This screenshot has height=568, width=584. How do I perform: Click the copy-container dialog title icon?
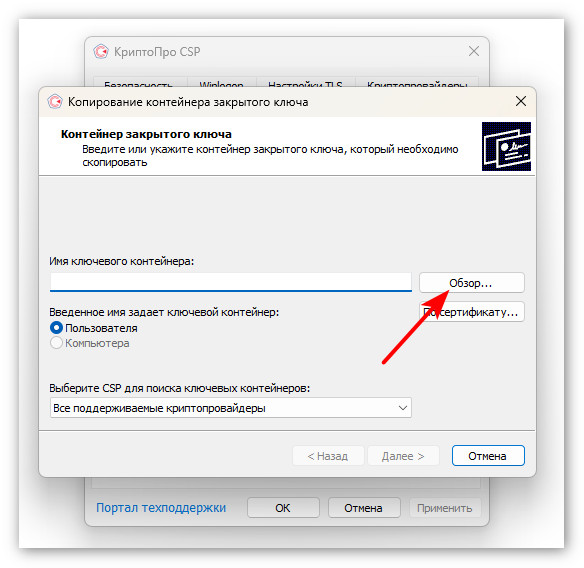[x=55, y=102]
